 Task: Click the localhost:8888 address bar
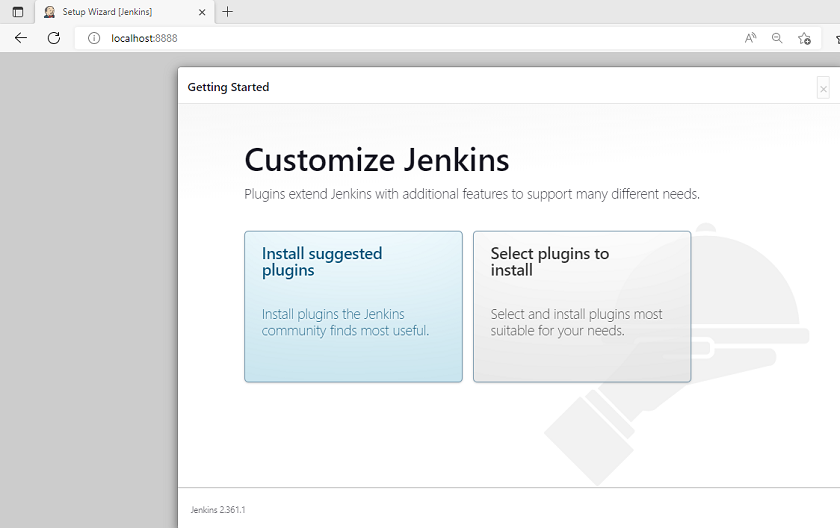click(400, 38)
